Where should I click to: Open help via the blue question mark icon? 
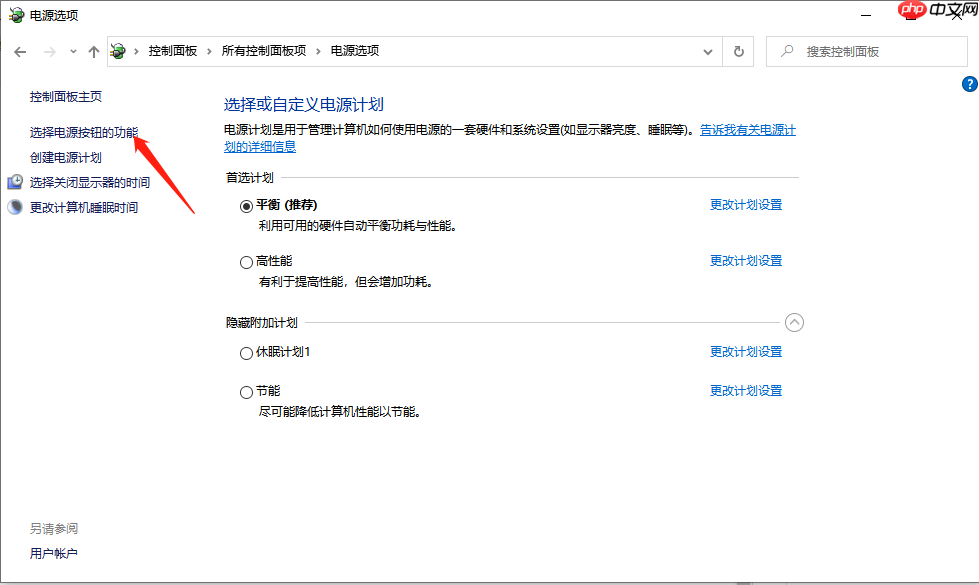tap(971, 84)
